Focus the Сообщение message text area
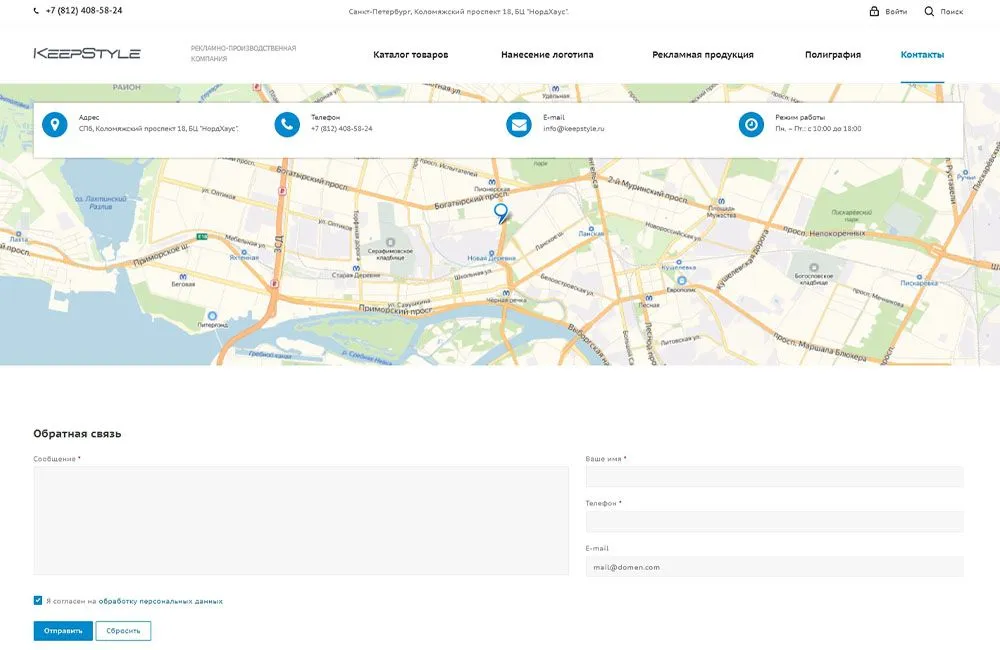Viewport: 1000px width, 650px height. point(301,520)
